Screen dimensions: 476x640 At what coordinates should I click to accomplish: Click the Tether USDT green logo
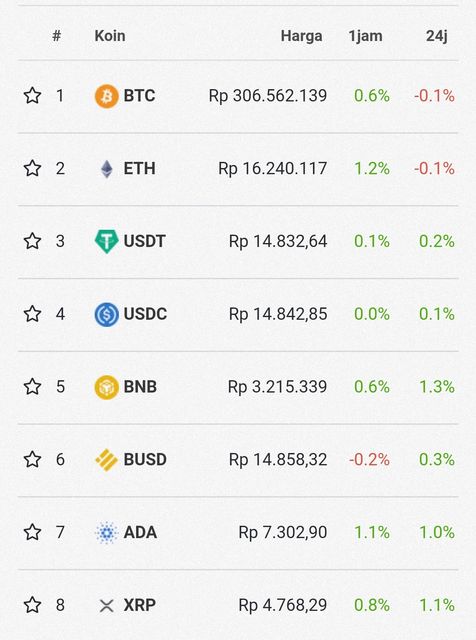(x=107, y=241)
